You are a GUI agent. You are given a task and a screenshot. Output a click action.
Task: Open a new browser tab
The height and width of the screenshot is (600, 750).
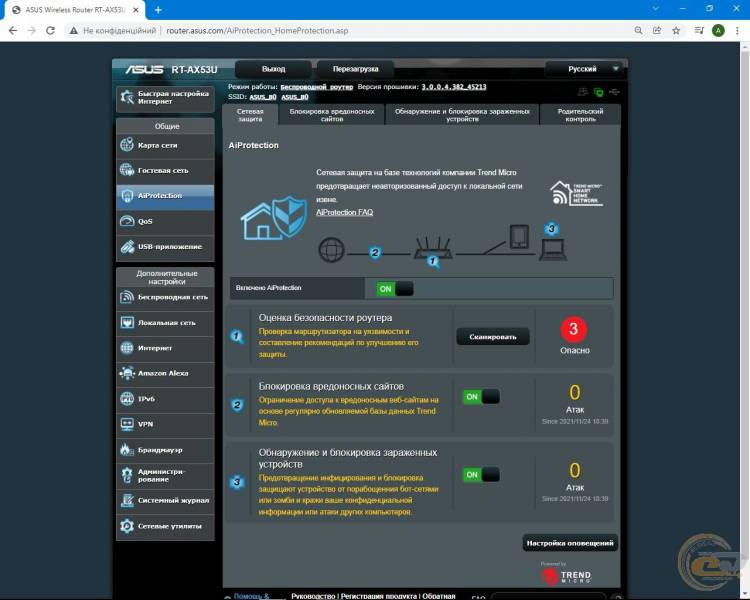pos(158,10)
